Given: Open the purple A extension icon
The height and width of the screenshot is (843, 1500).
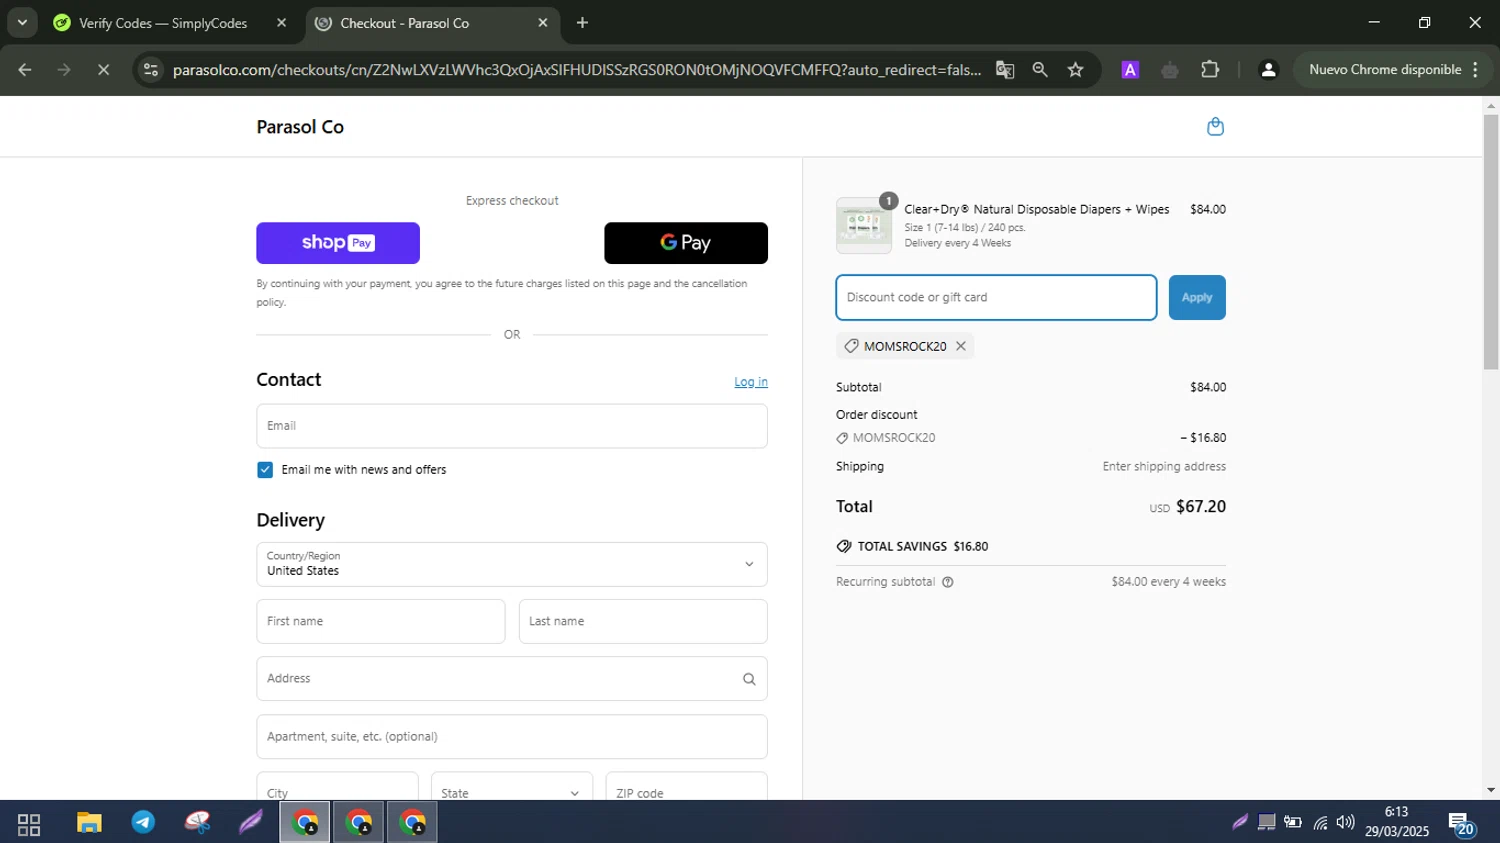Looking at the screenshot, I should 1130,70.
